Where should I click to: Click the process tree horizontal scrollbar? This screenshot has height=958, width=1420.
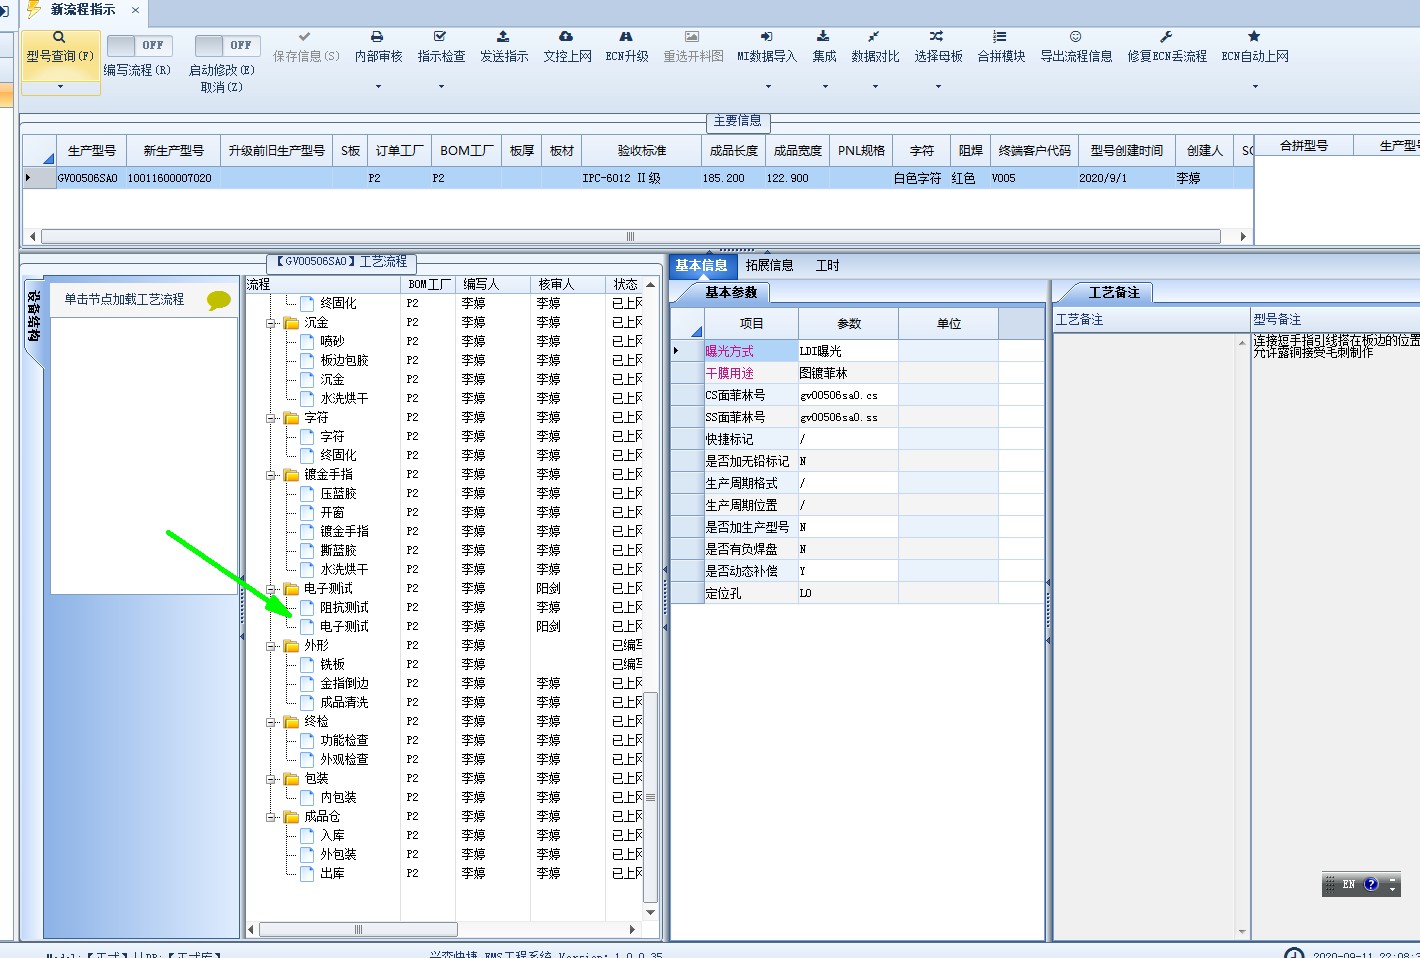coord(358,930)
